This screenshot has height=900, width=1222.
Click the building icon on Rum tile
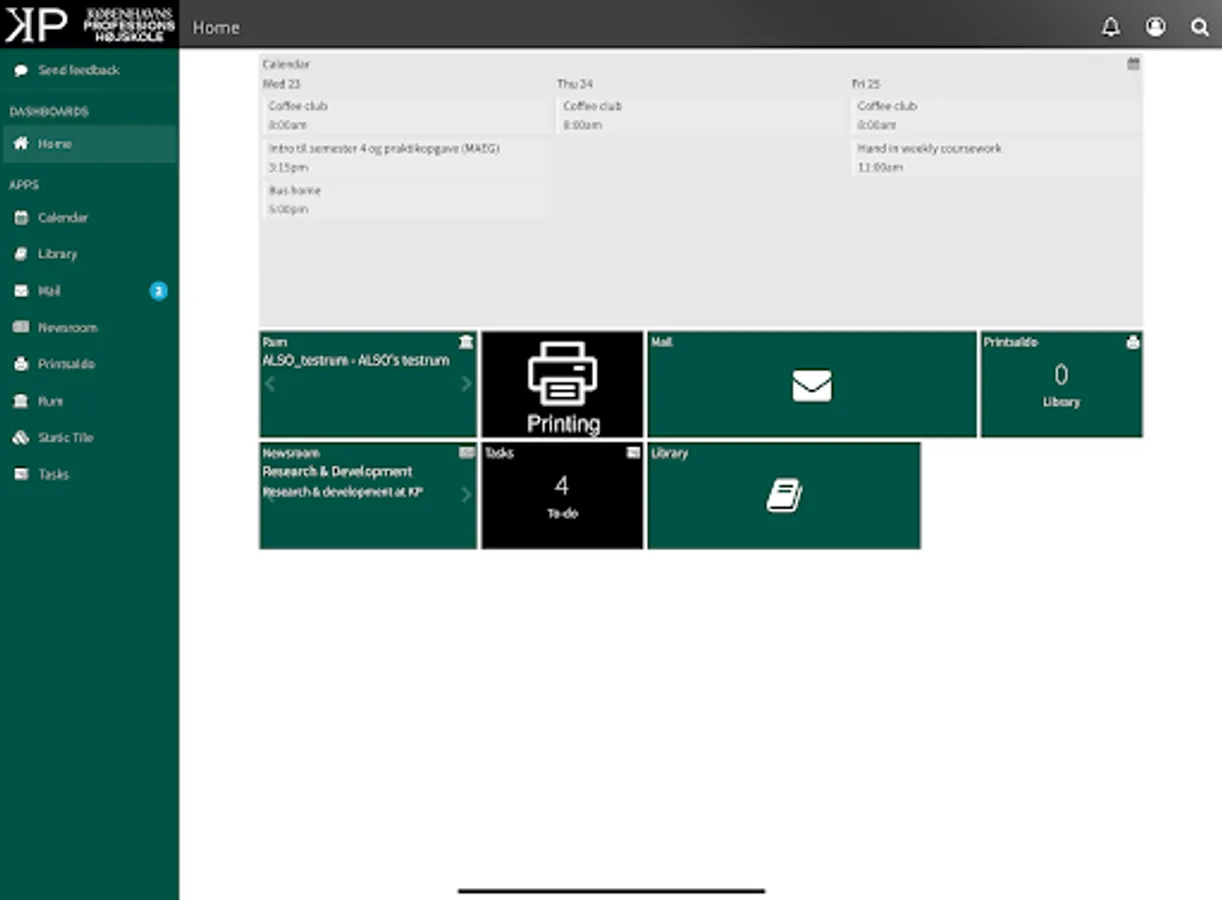pos(466,342)
